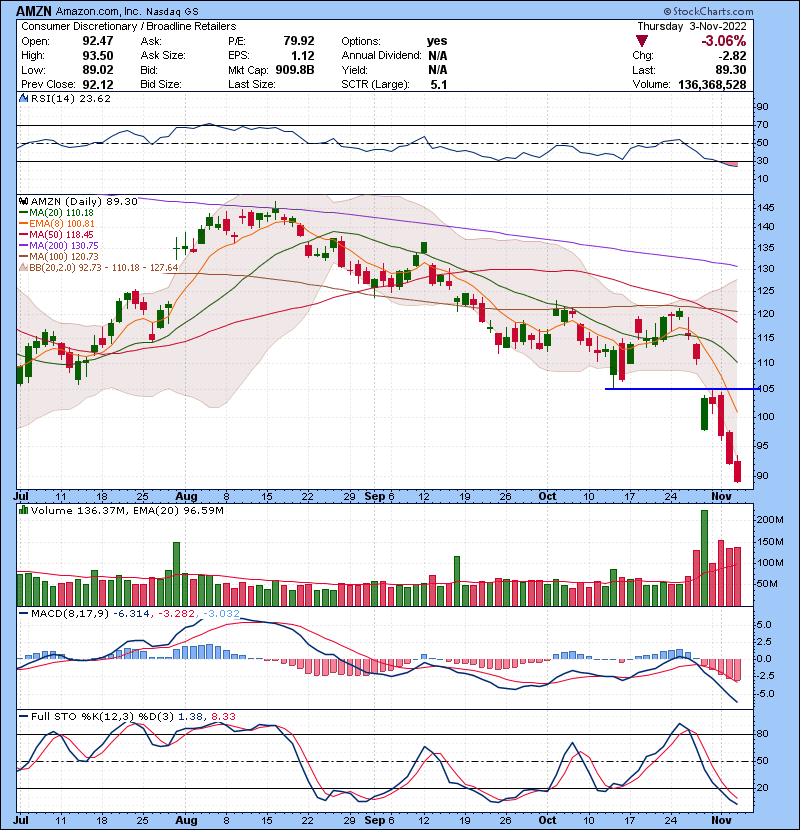Click the P/E value 79.92
The width and height of the screenshot is (800, 830).
point(299,41)
